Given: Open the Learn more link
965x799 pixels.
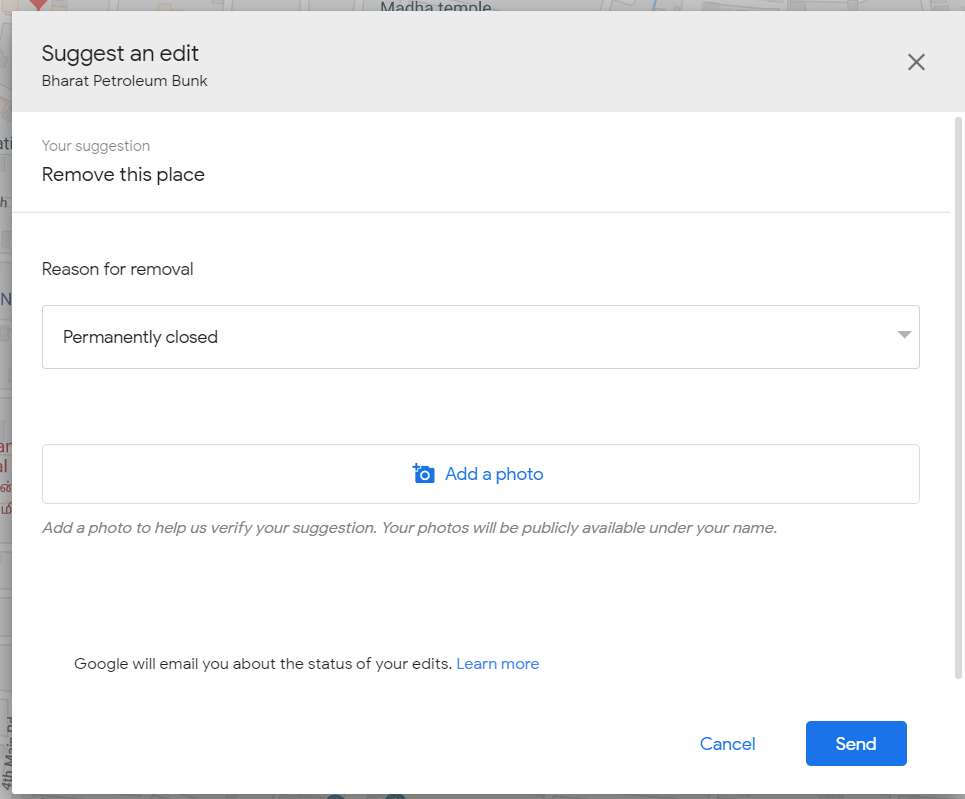Looking at the screenshot, I should point(497,664).
